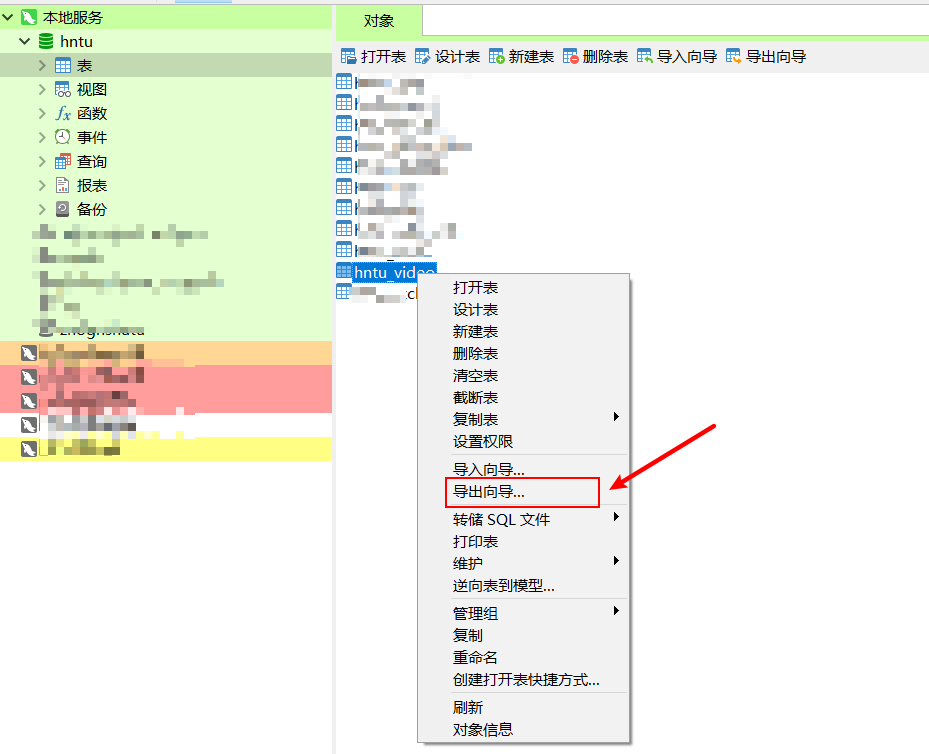Open the 查询 icon in the sidebar

[x=60, y=161]
